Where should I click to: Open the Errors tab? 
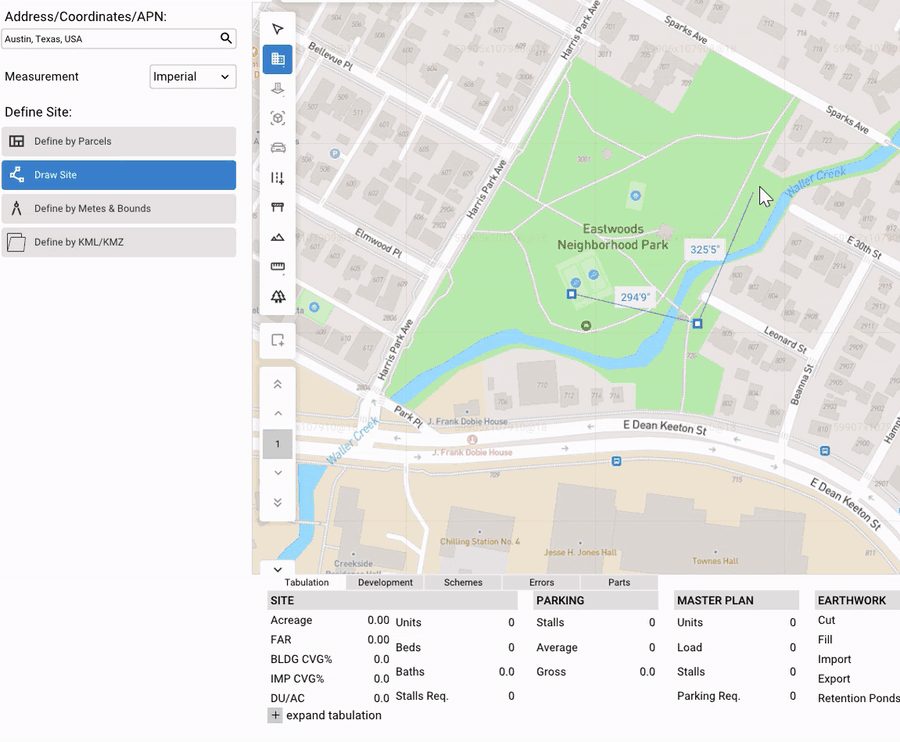[541, 582]
